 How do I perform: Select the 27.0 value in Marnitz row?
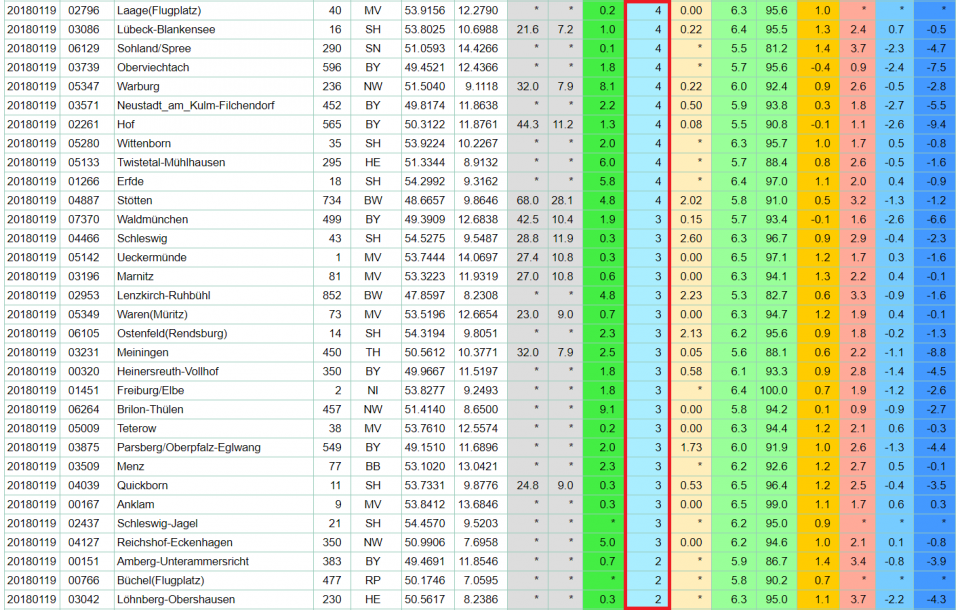[527, 276]
